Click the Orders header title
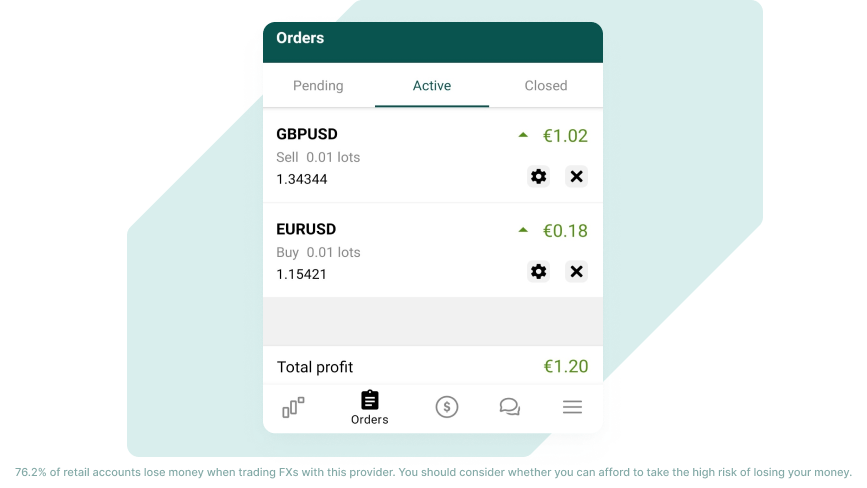Screen dimensions: 867x488 click(x=300, y=38)
